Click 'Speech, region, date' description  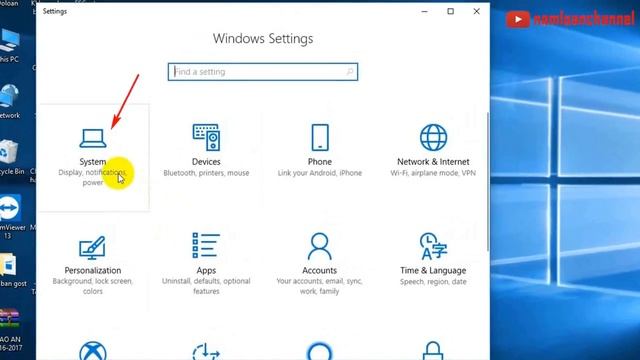(433, 282)
